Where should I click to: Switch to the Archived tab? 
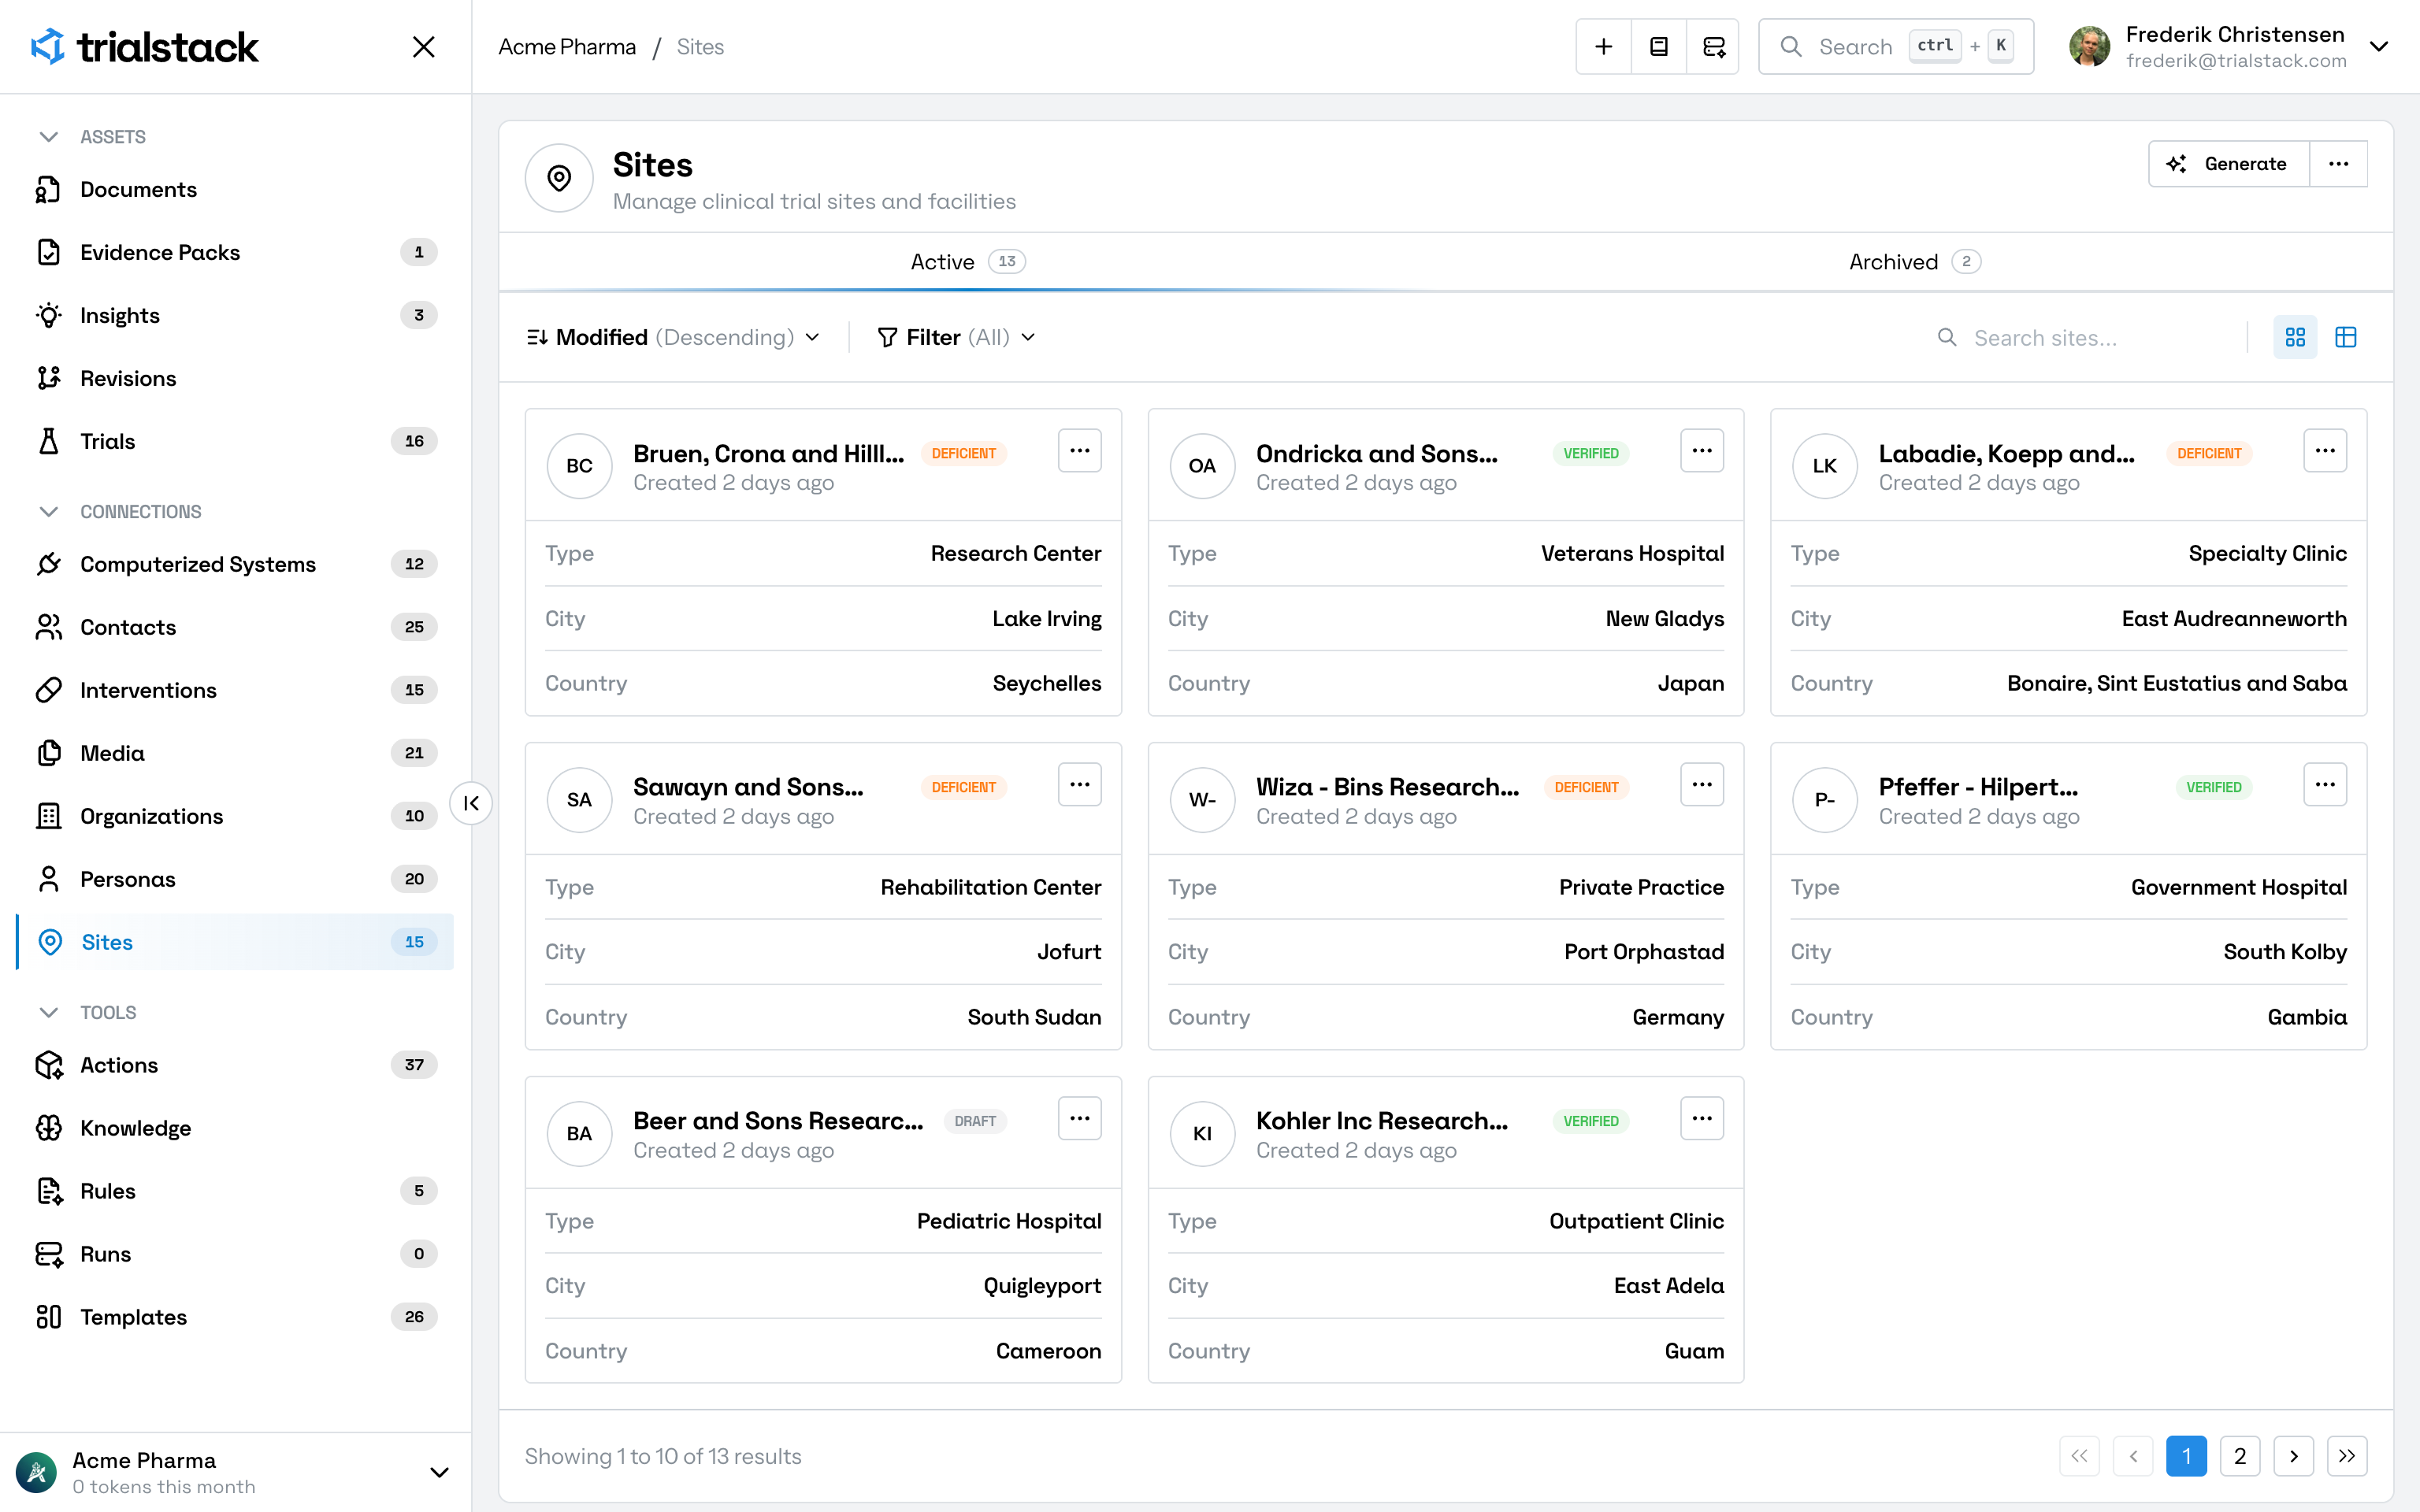pos(1914,262)
